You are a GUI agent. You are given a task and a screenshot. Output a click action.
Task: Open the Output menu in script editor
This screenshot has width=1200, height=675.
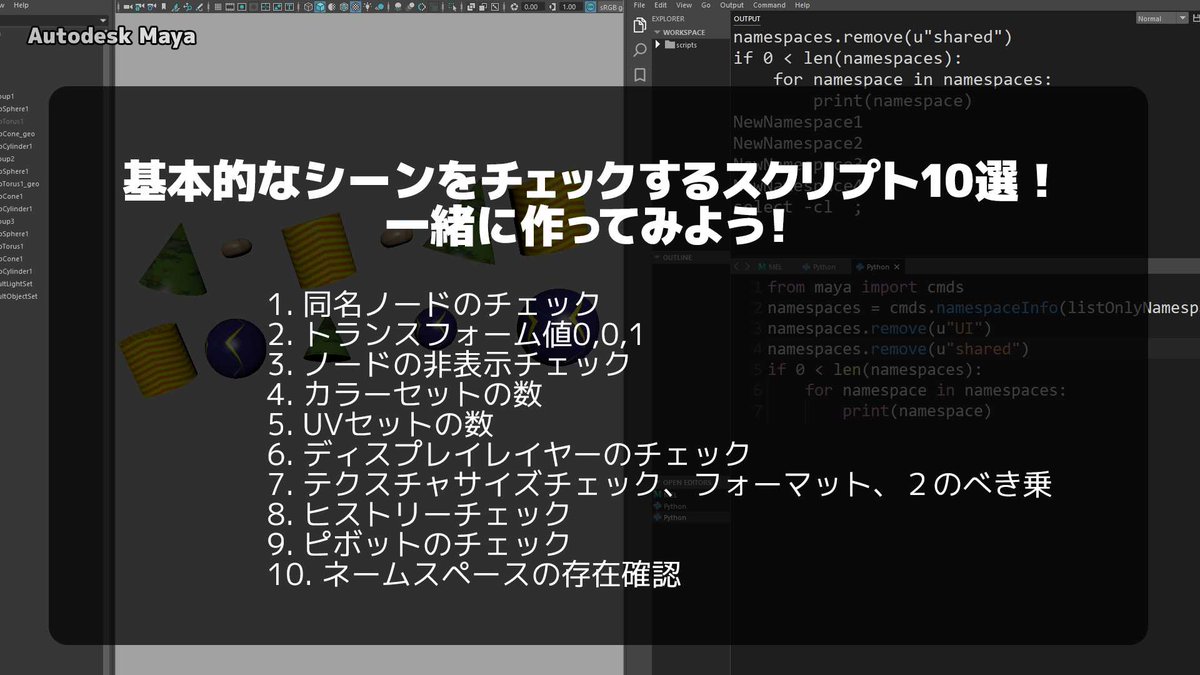(x=732, y=5)
